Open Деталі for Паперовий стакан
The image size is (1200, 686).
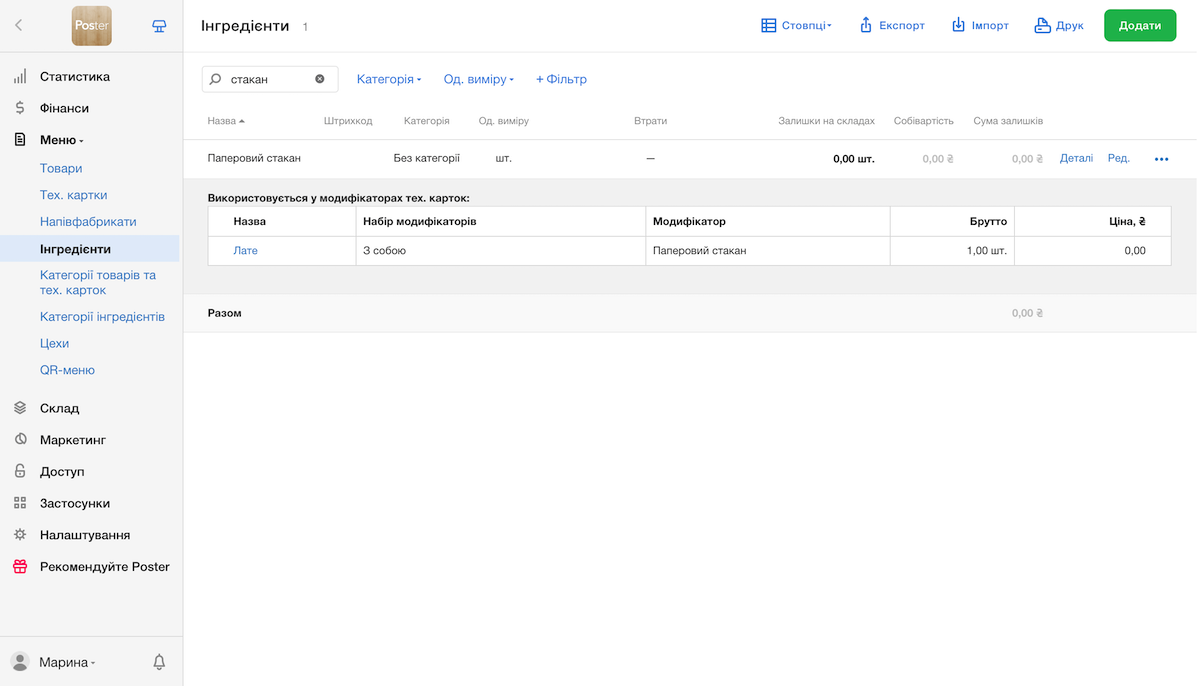click(1076, 158)
